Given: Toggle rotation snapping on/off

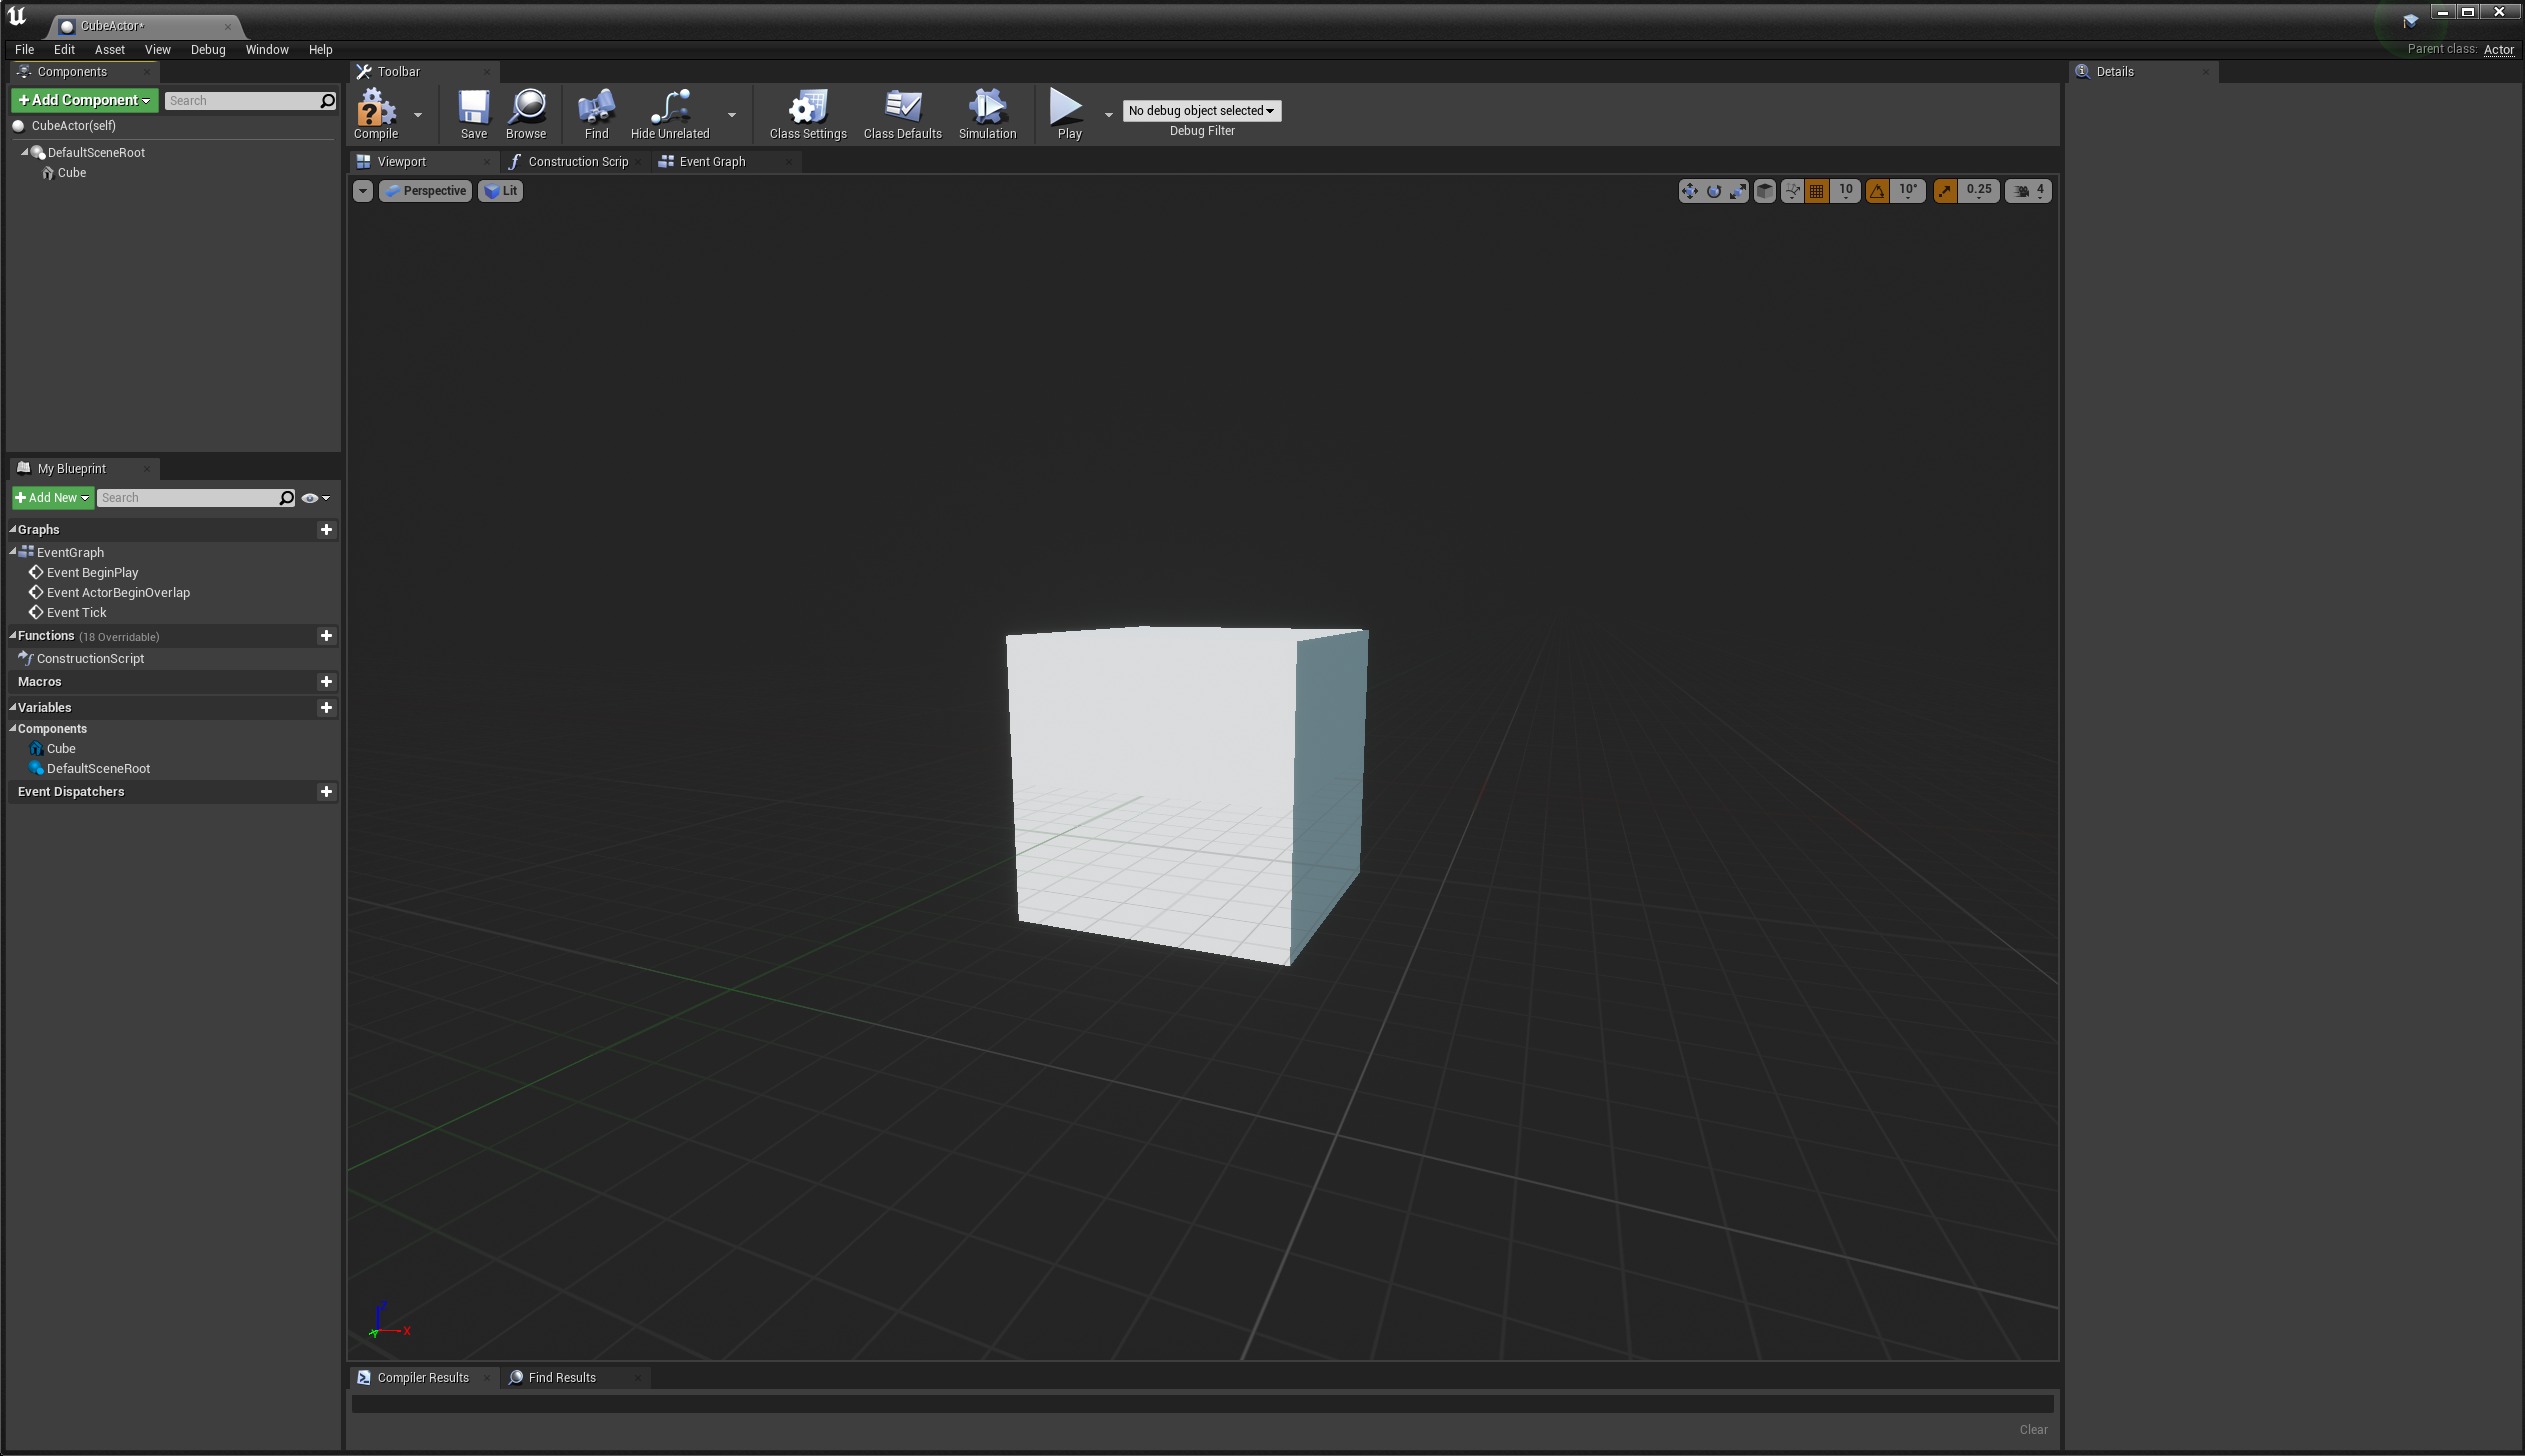Looking at the screenshot, I should coord(1877,191).
